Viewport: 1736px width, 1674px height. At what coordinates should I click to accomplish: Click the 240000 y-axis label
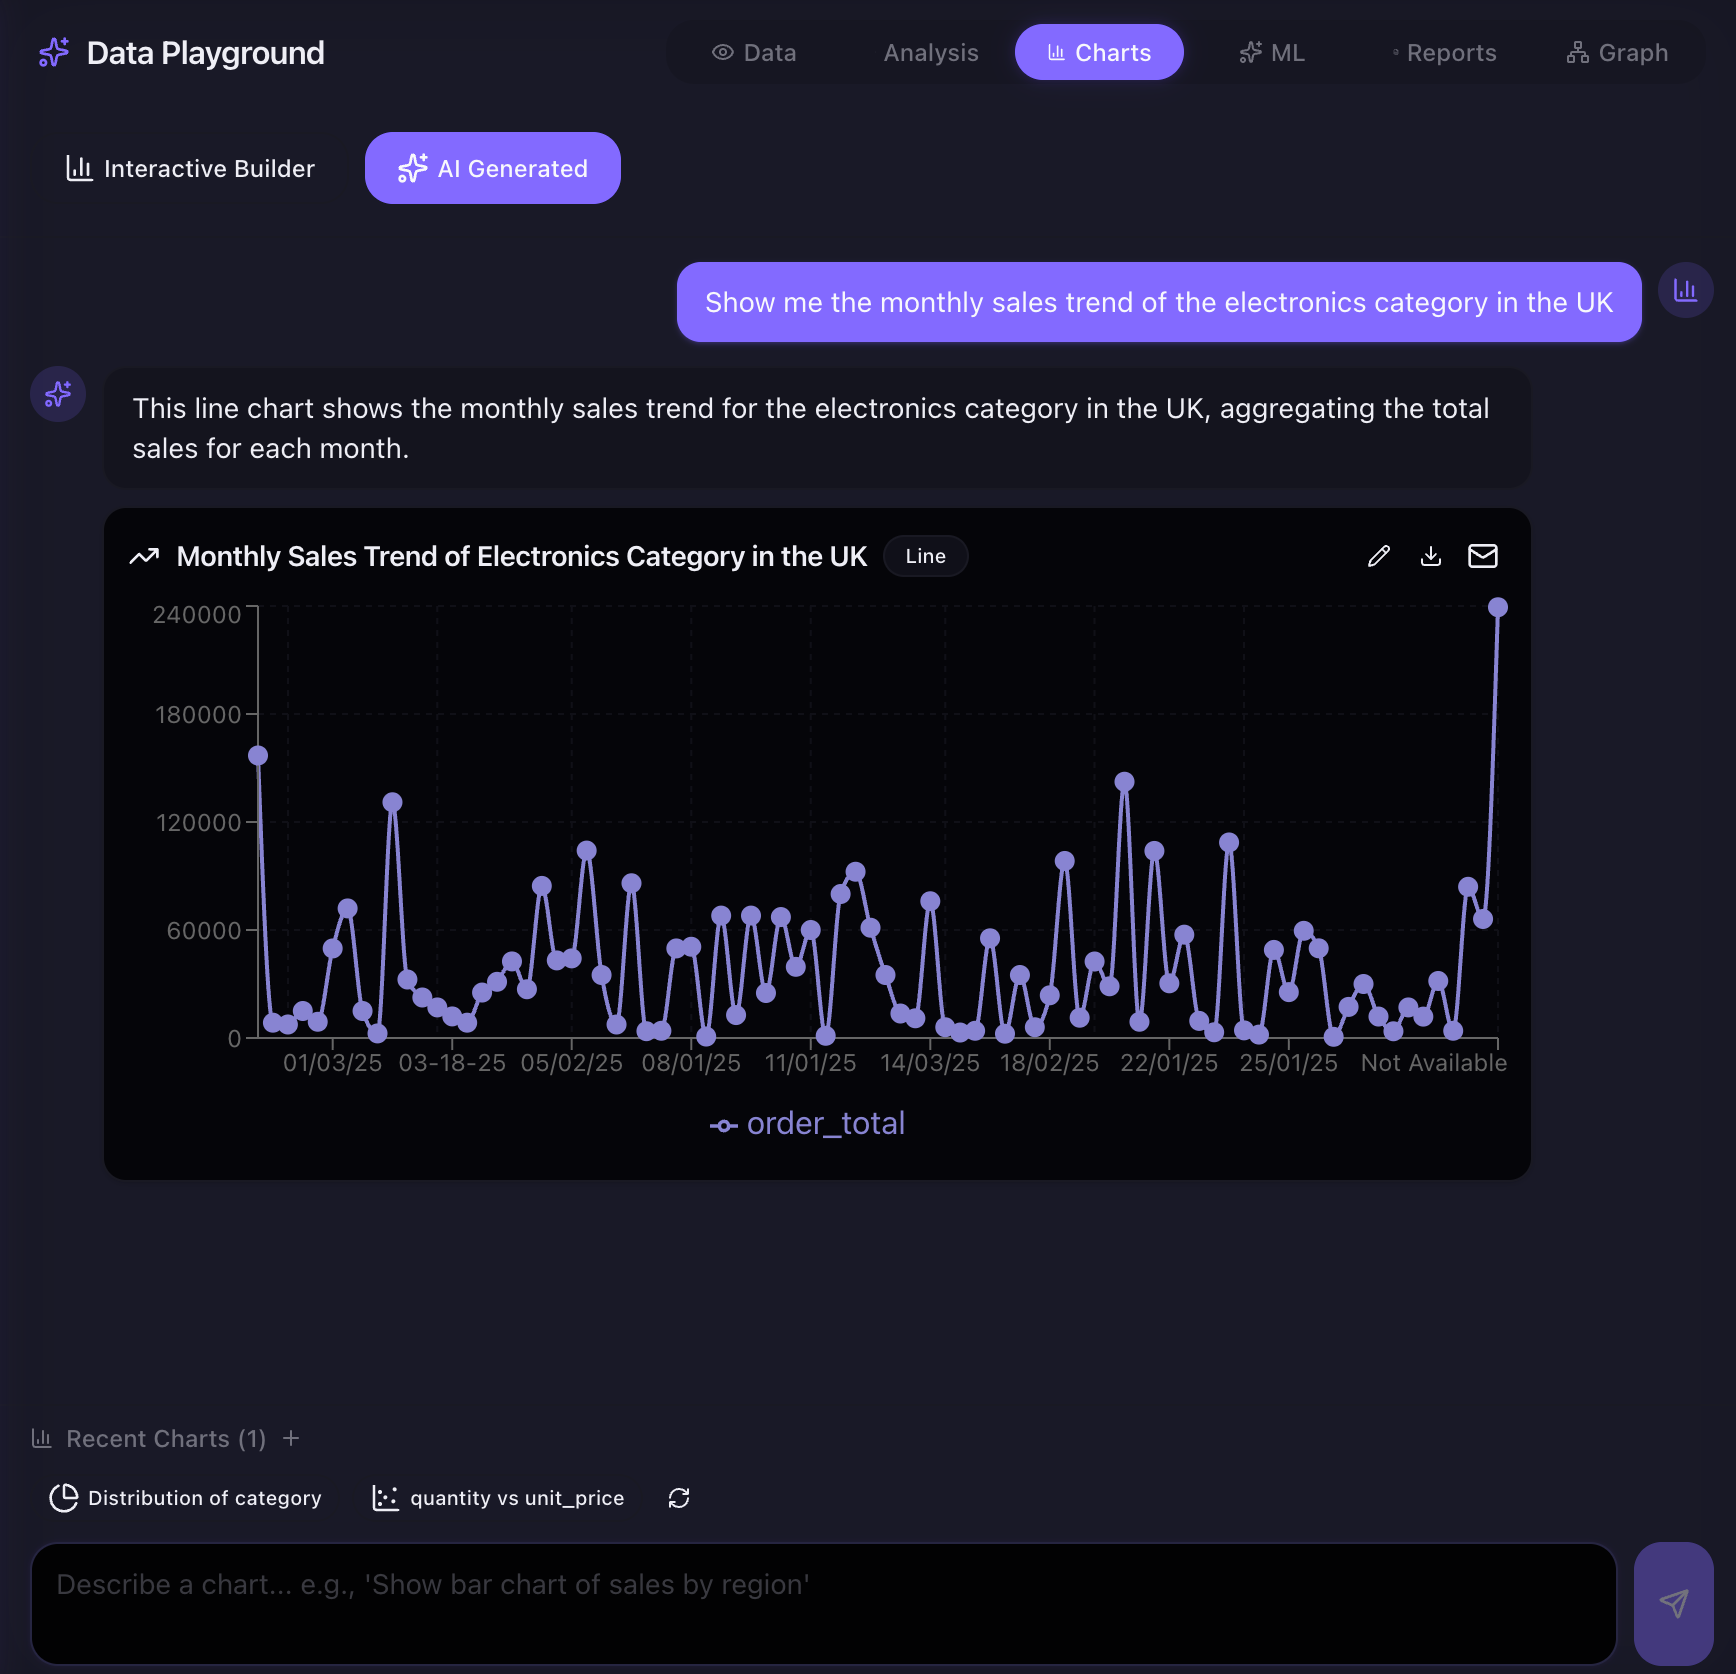[x=197, y=614]
